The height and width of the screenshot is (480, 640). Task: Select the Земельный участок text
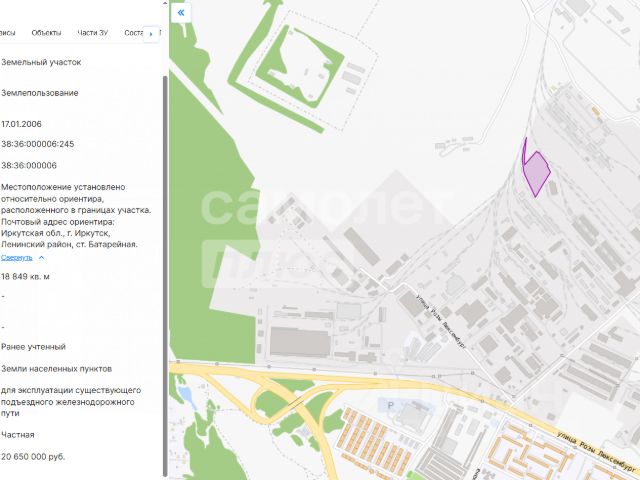tap(41, 62)
